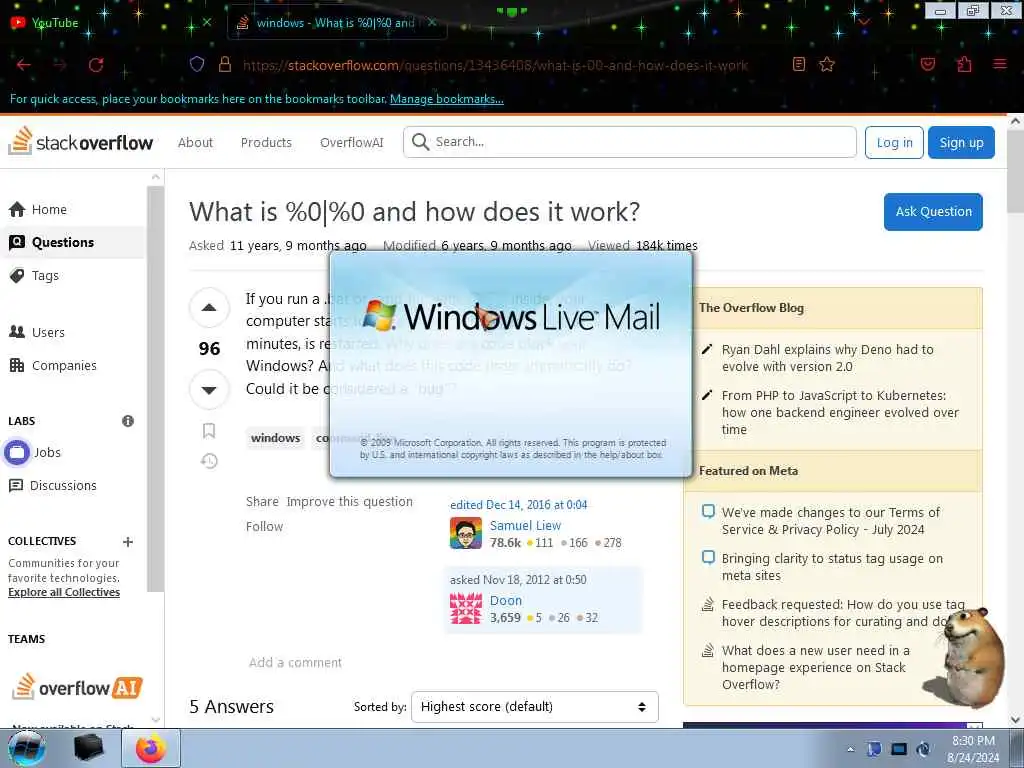
Task: Save the question with bookmark icon
Action: [209, 430]
